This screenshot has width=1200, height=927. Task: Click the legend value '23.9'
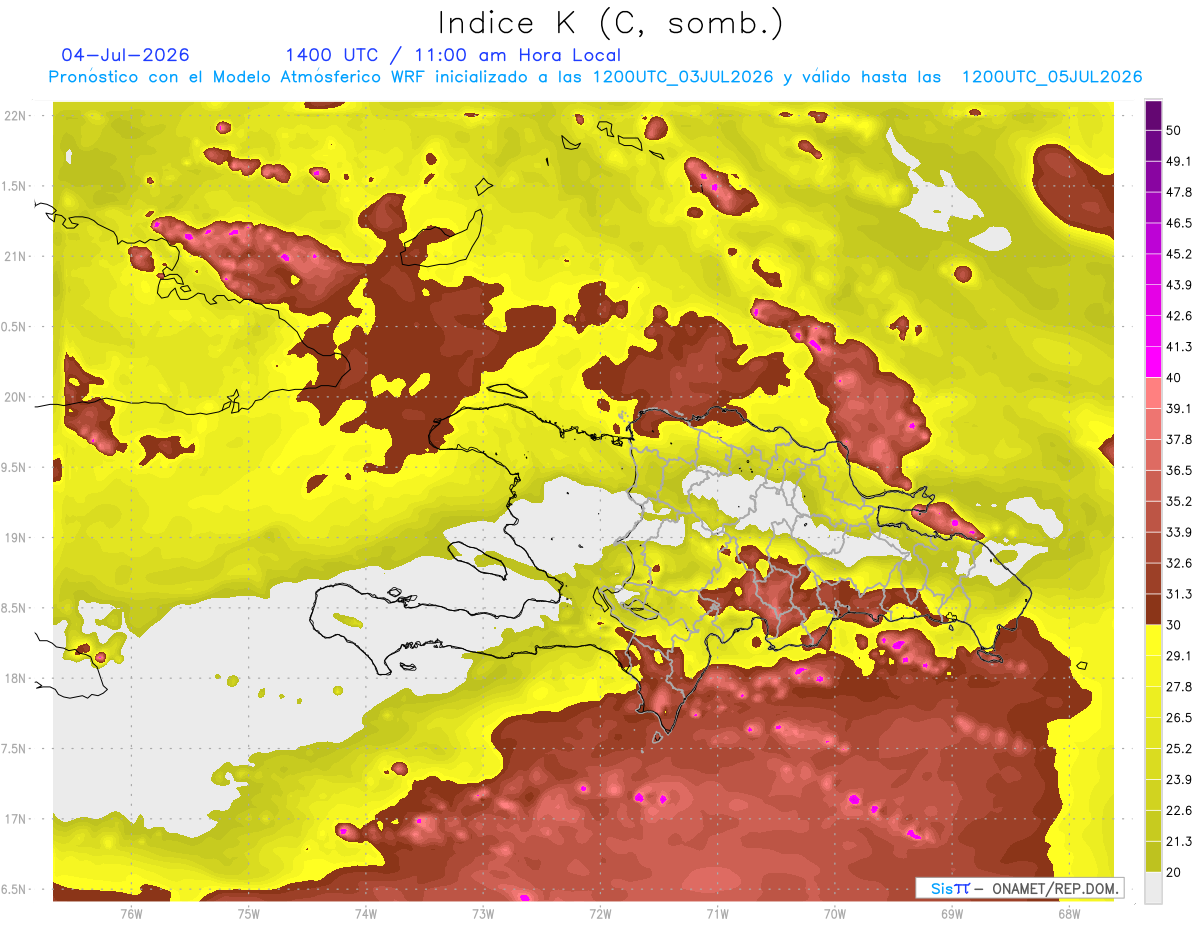[x=1178, y=779]
